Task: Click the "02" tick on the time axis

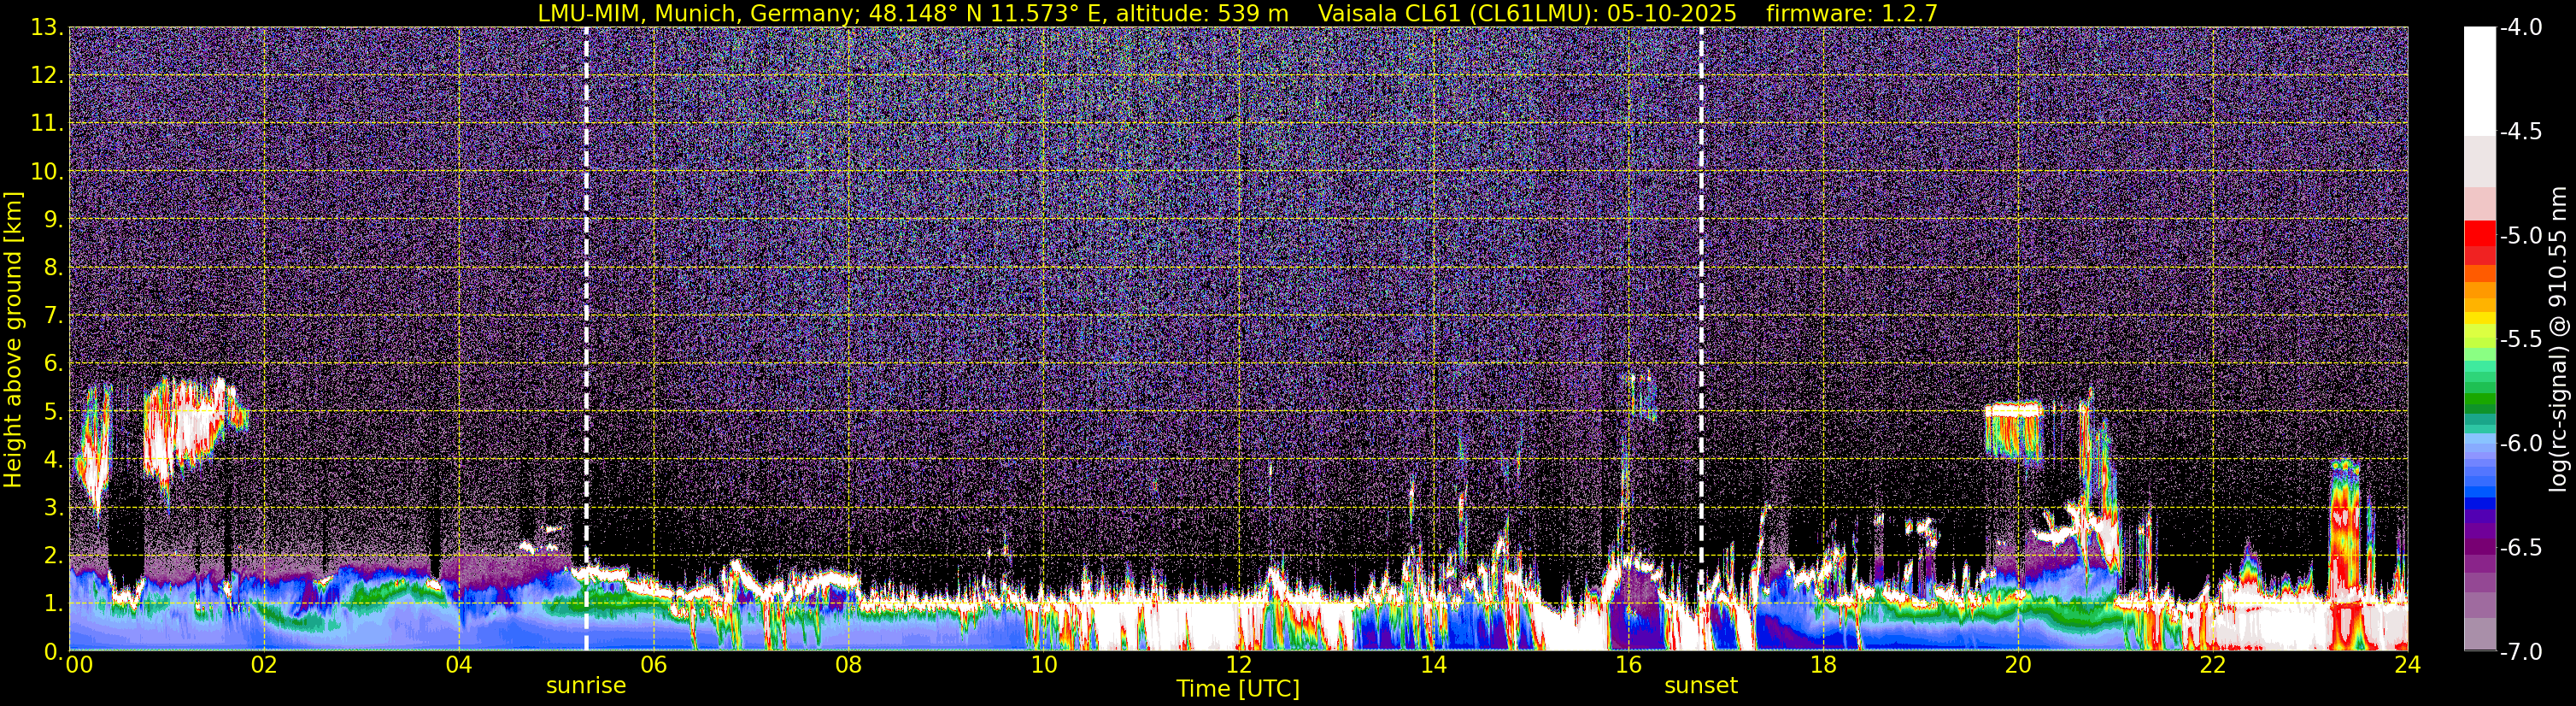Action: tap(264, 665)
